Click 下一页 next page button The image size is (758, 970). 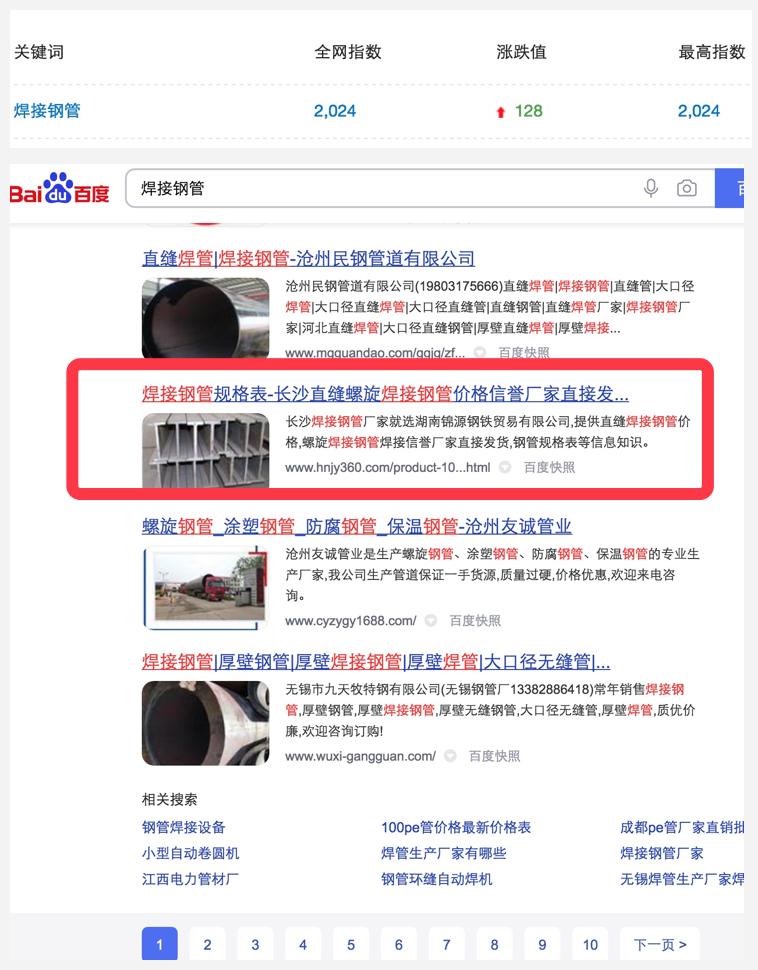660,945
